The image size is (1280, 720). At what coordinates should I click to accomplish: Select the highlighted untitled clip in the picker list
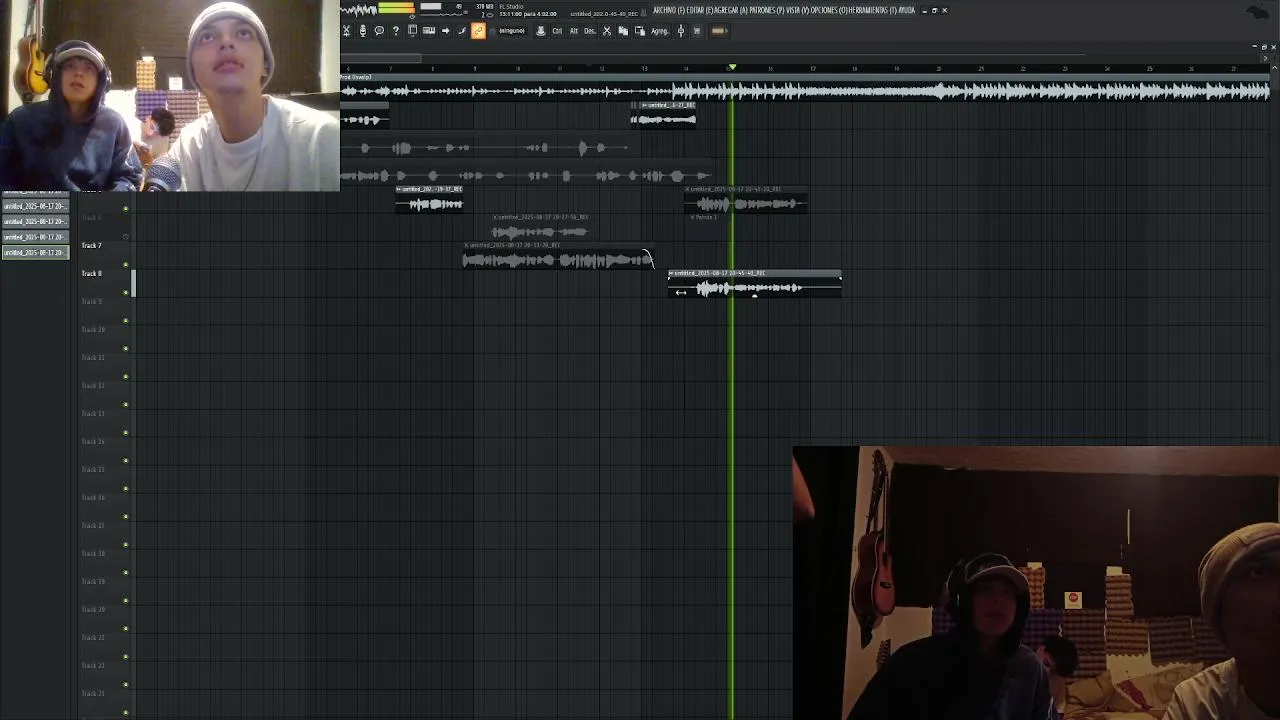[x=35, y=253]
